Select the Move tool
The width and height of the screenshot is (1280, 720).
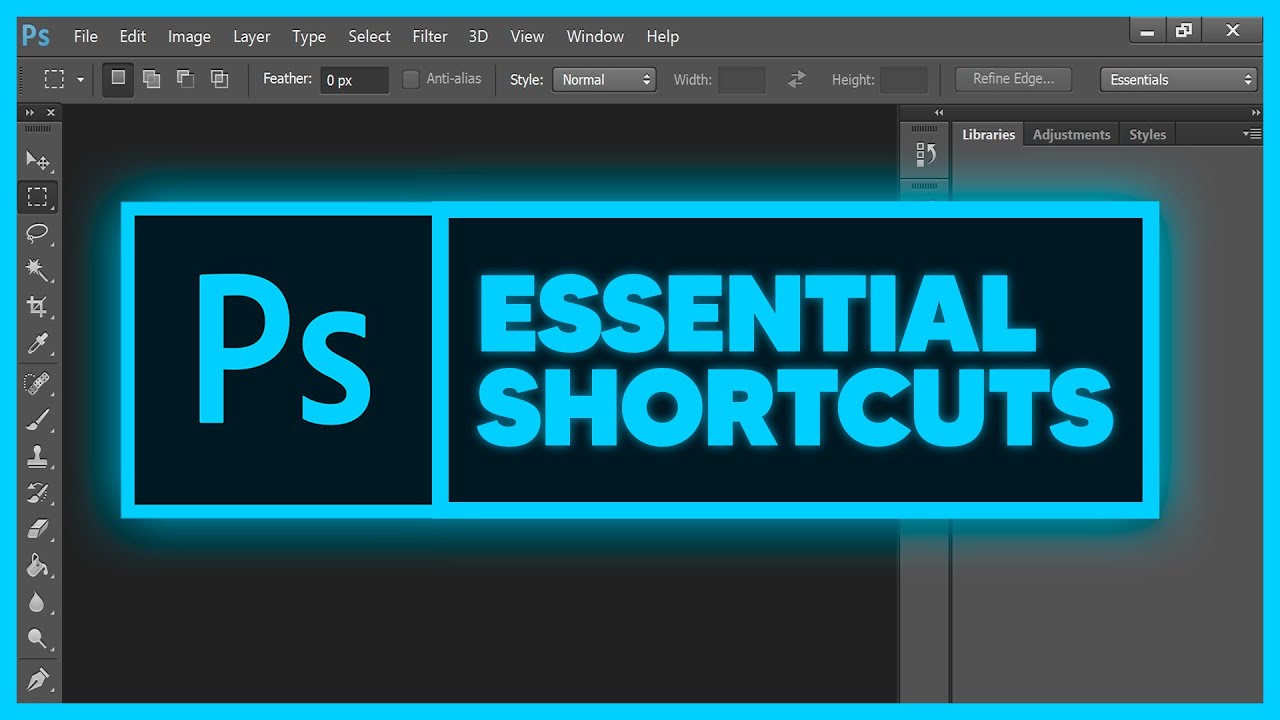(x=37, y=160)
